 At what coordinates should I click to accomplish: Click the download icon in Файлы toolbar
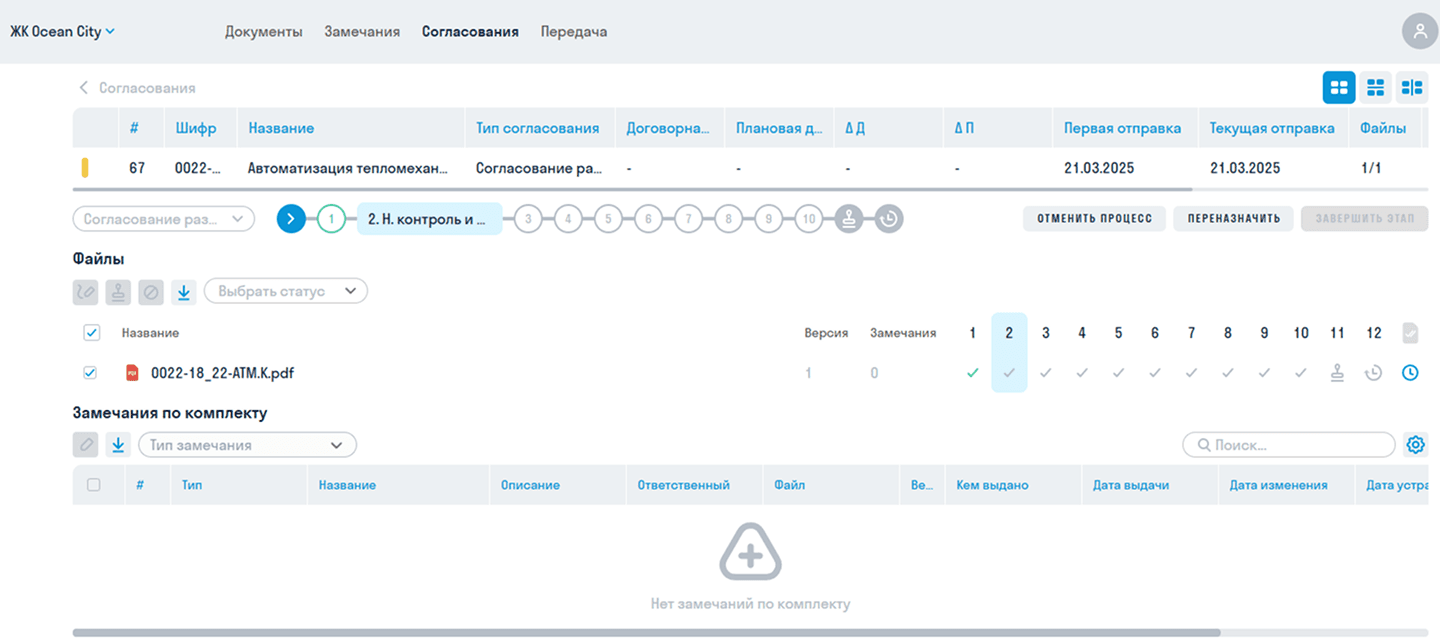click(183, 292)
